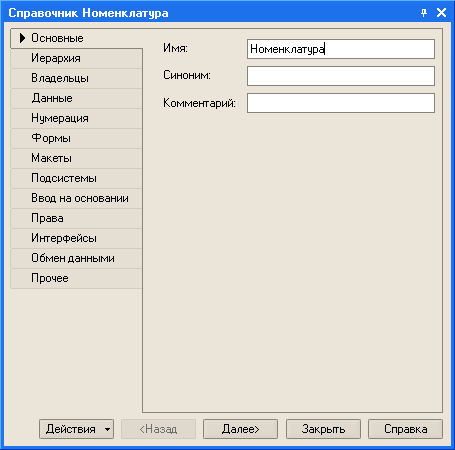Screen dimensions: 455x450
Task: Open the Действия dropdown arrow
Action: point(107,429)
